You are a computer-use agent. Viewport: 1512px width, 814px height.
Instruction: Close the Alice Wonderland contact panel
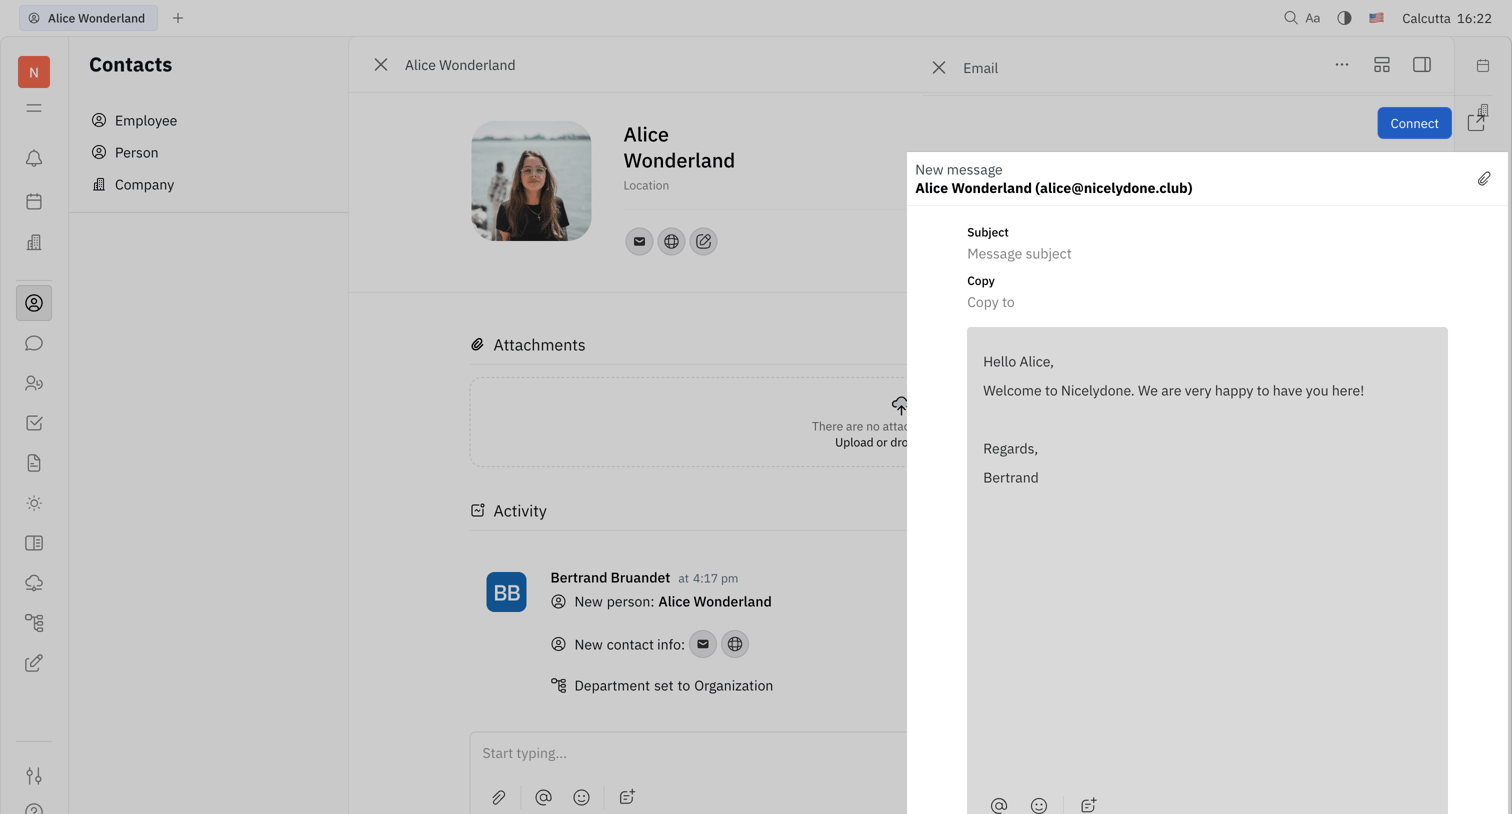(381, 65)
